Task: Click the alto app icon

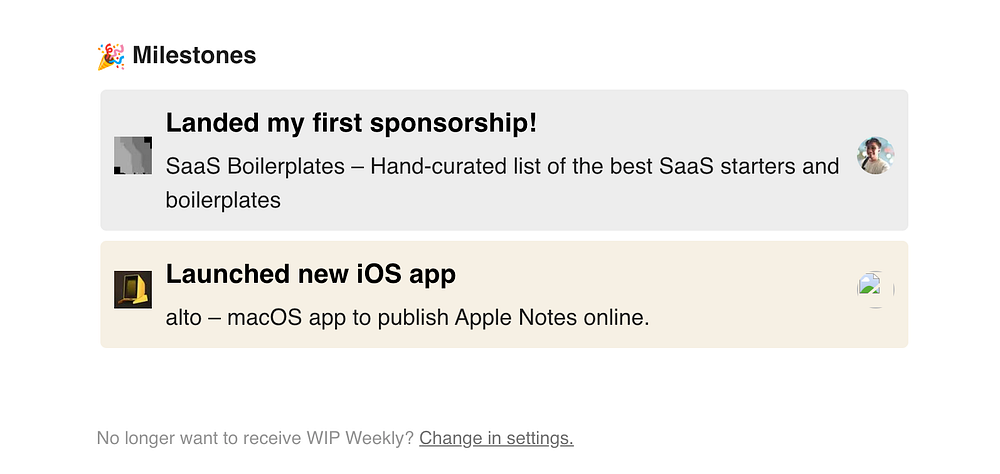Action: [133, 289]
